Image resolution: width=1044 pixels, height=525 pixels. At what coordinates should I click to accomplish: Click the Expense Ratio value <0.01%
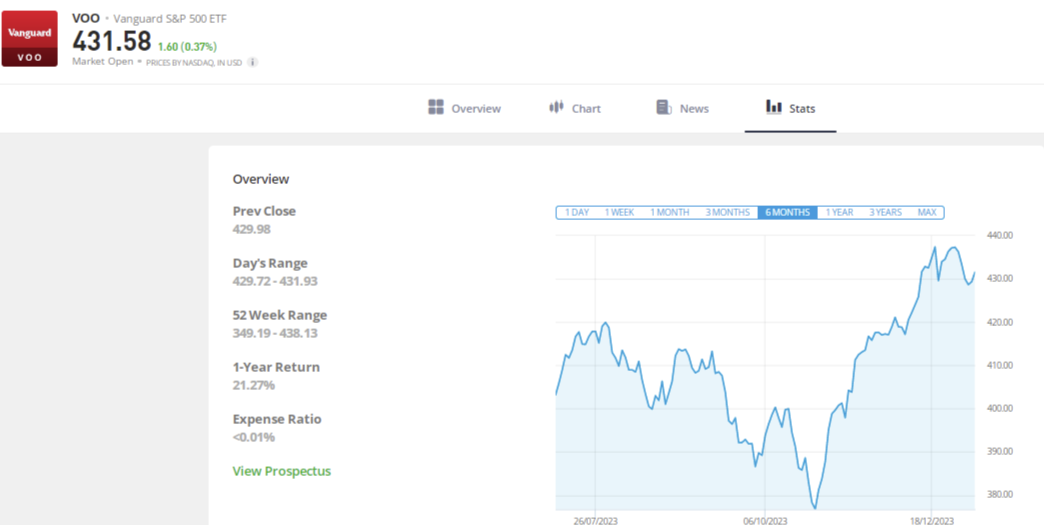[254, 437]
